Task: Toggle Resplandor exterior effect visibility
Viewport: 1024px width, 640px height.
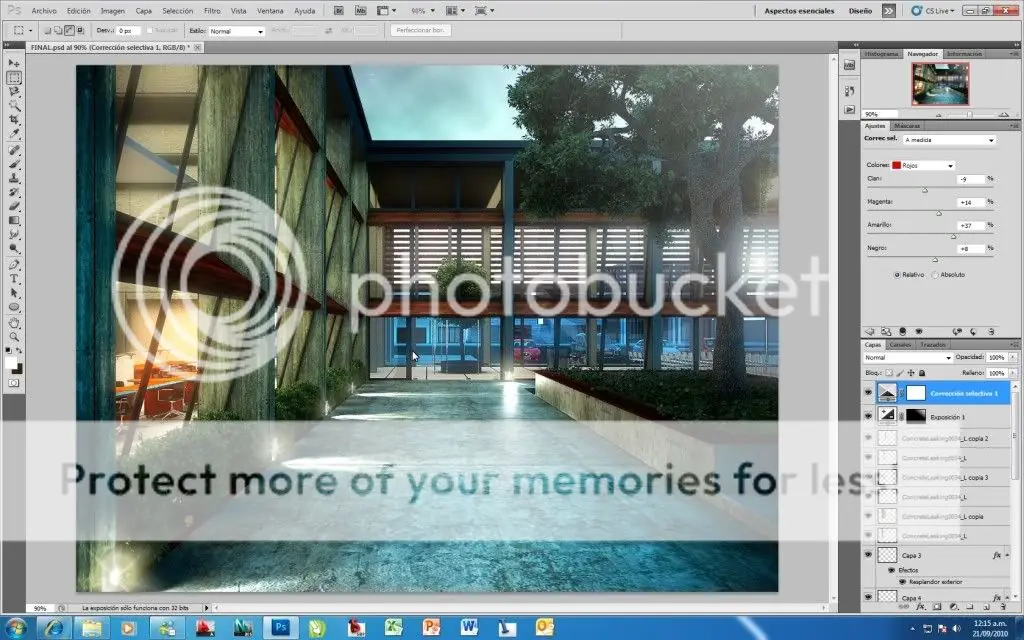Action: click(903, 581)
